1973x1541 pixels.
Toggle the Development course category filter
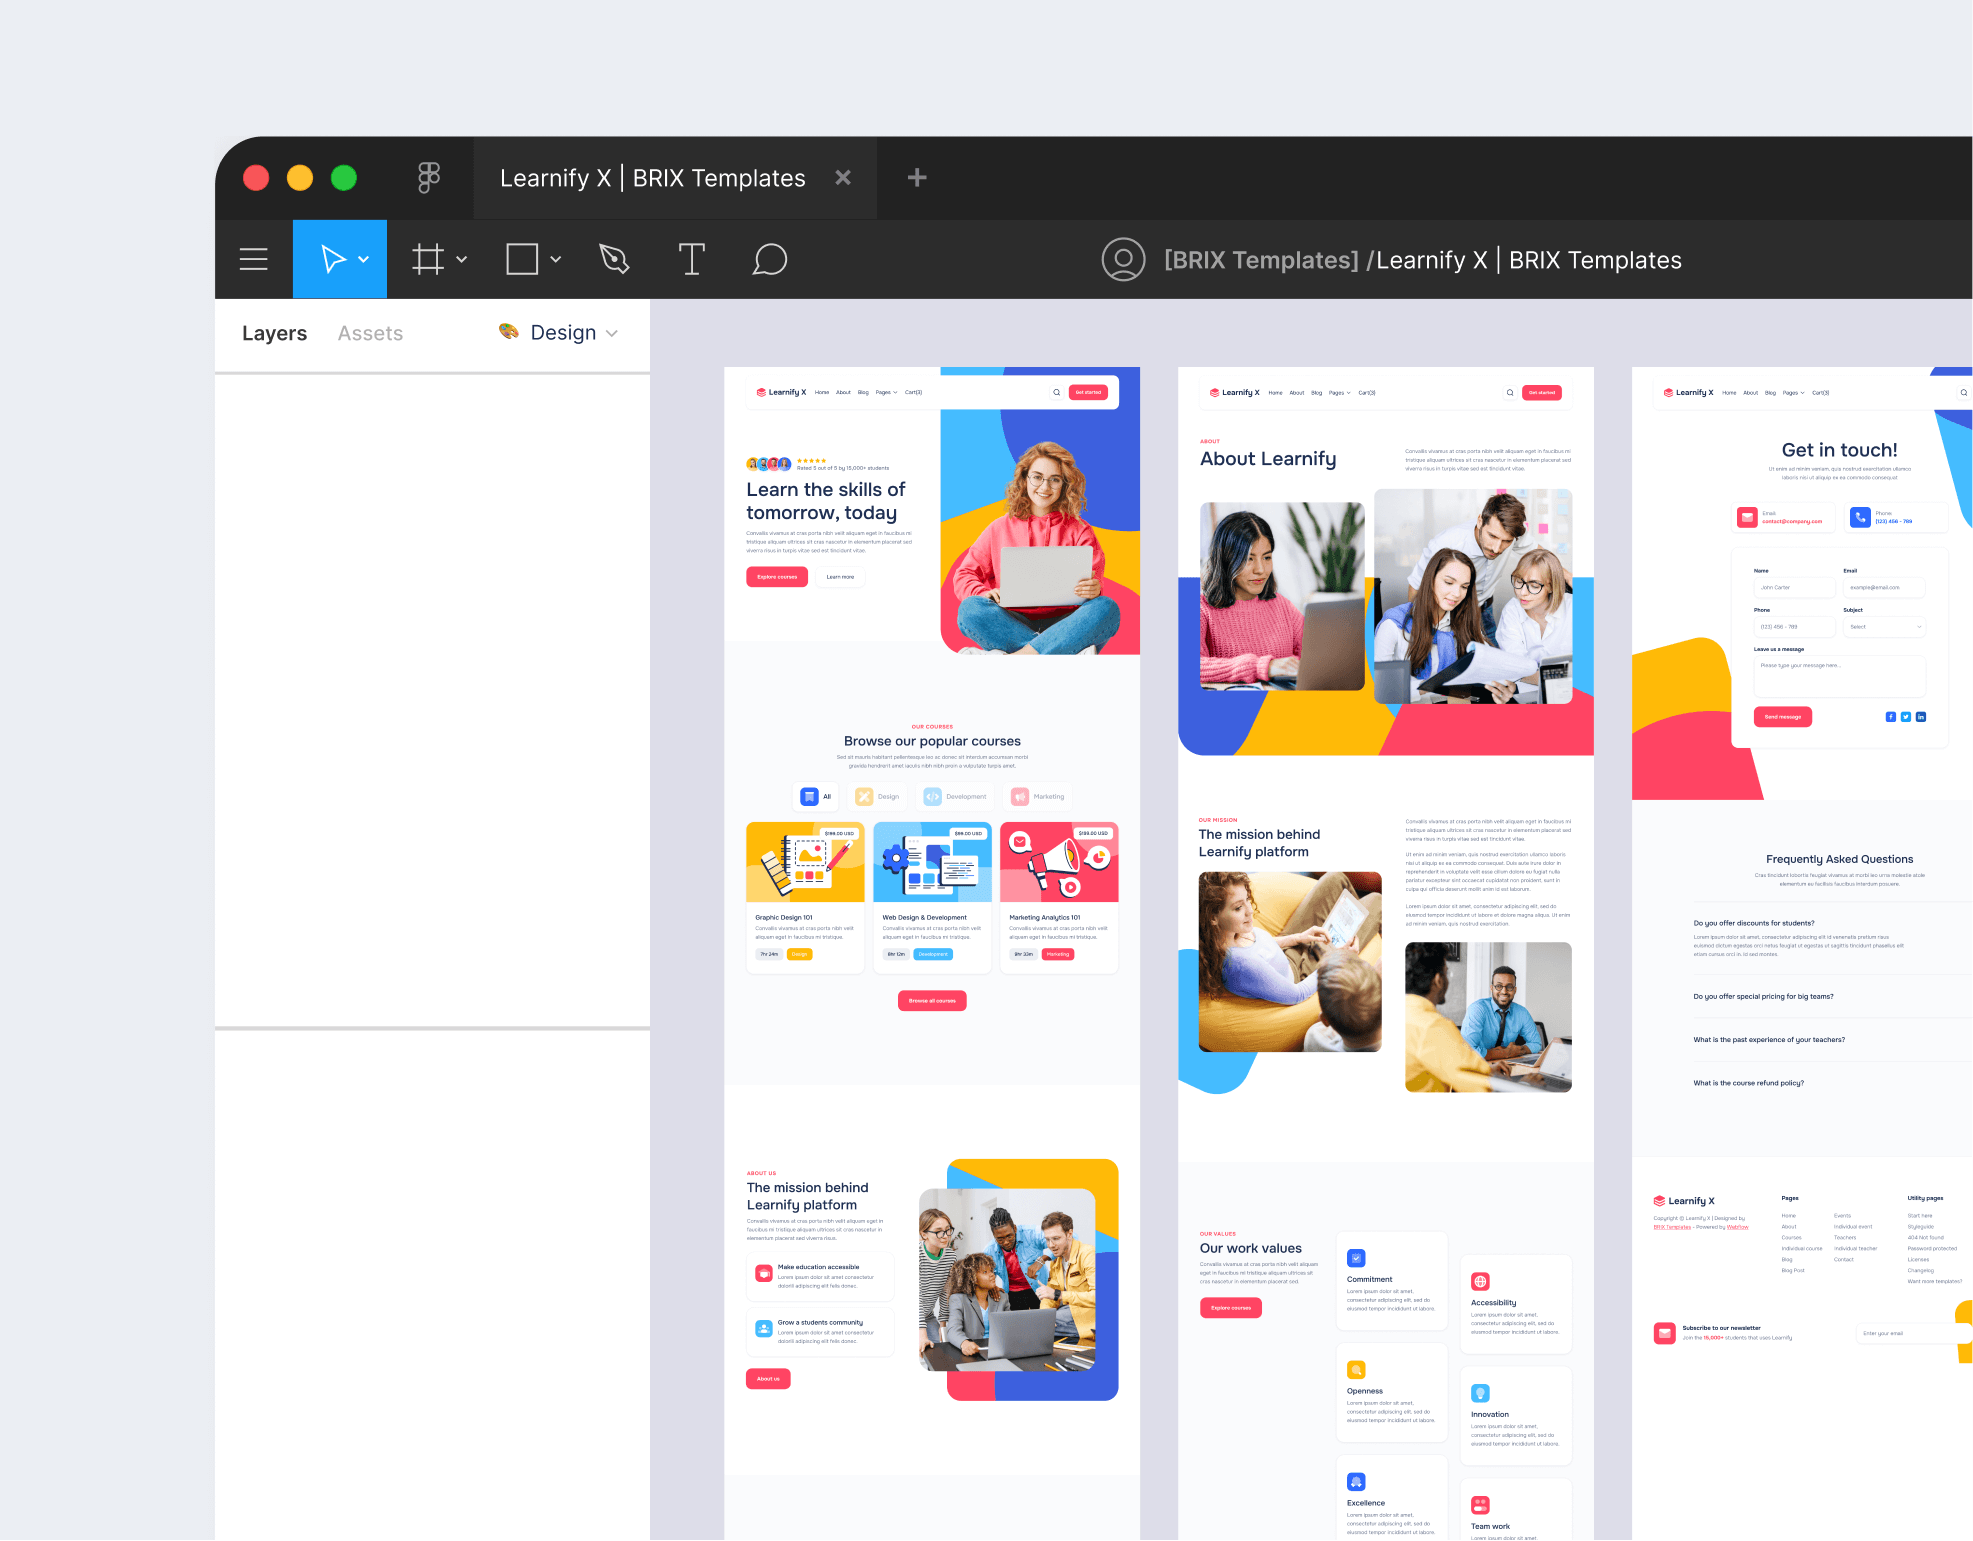point(955,796)
